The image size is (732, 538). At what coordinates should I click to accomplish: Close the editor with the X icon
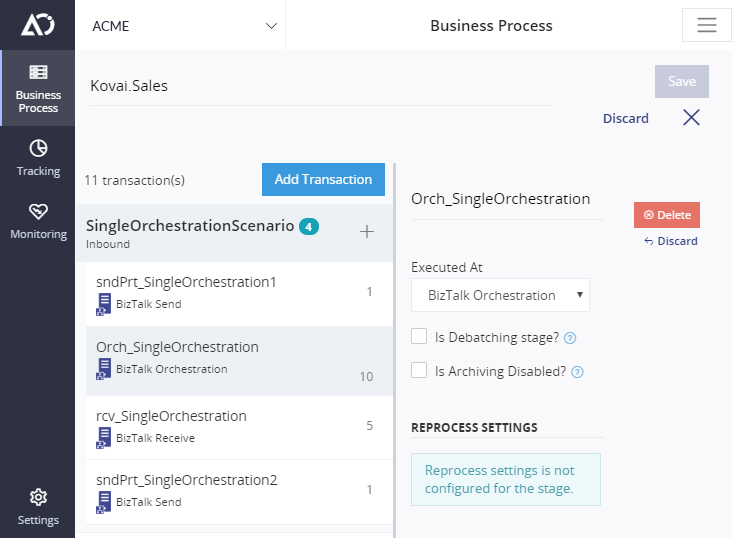click(691, 118)
